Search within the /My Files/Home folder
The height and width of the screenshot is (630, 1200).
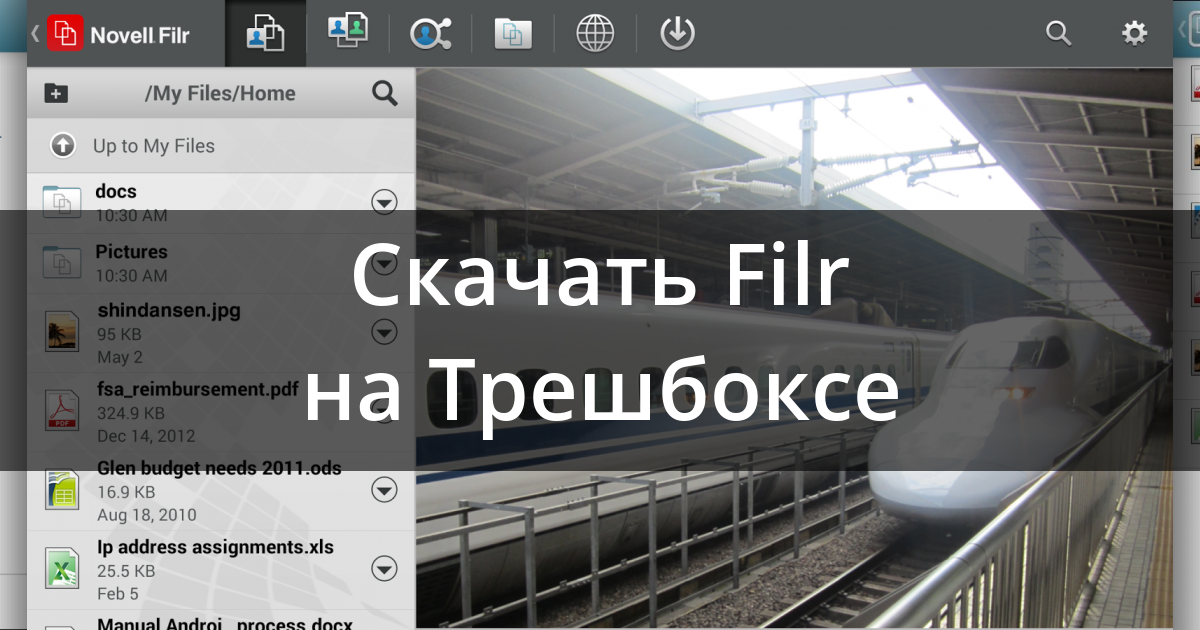[x=385, y=94]
